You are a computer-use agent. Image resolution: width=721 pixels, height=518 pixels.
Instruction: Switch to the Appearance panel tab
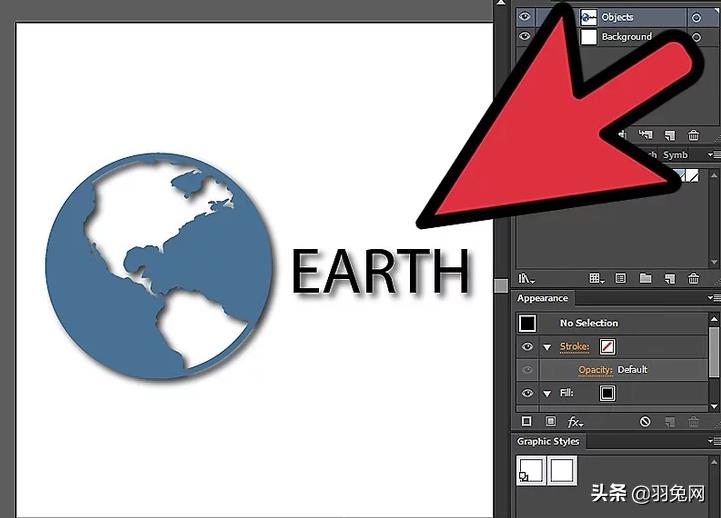tap(543, 298)
